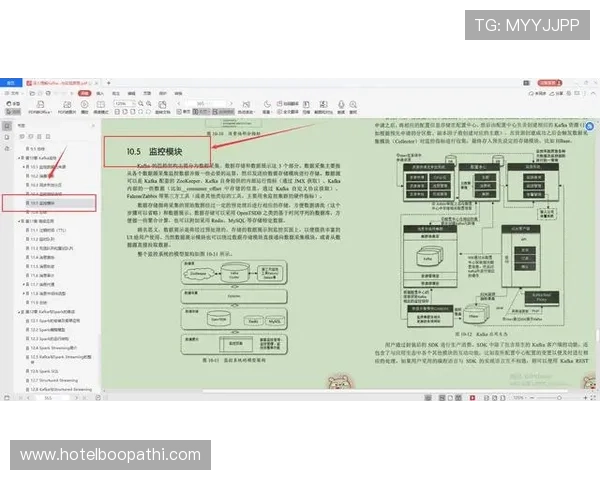Enter fullscreen from status bar corner icon
This screenshot has width=600, height=480.
pyautogui.click(x=593, y=398)
